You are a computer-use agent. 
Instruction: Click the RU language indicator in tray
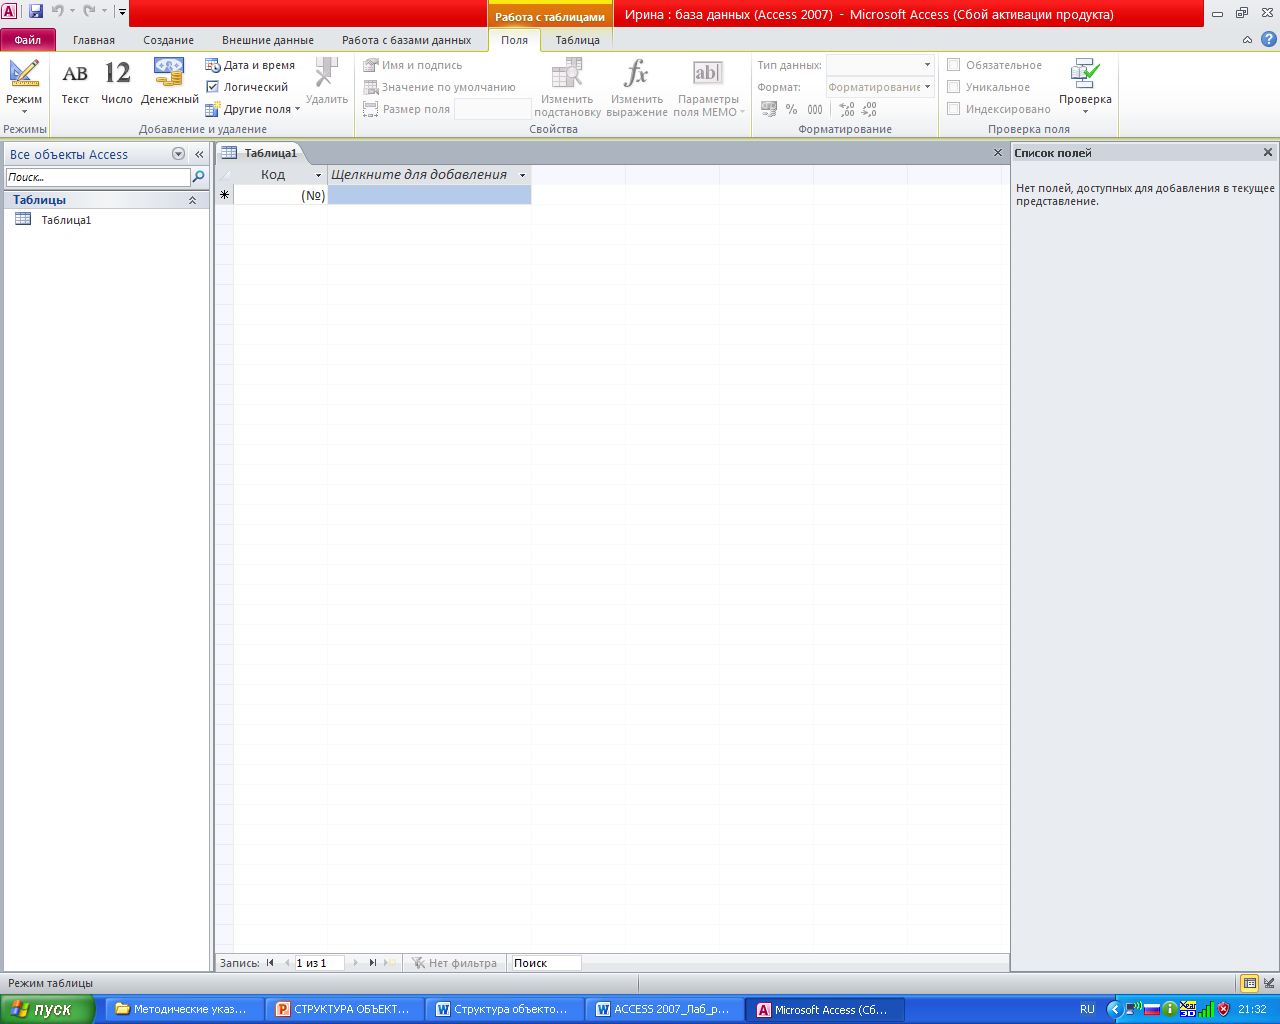1087,1010
